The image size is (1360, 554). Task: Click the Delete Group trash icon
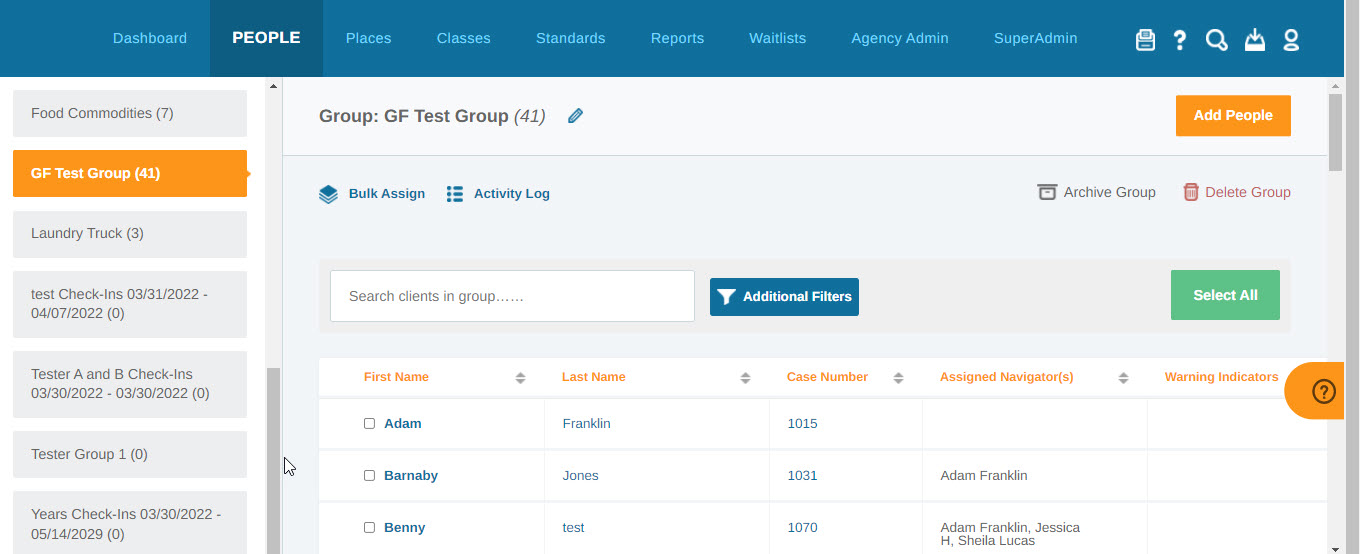pyautogui.click(x=1191, y=192)
